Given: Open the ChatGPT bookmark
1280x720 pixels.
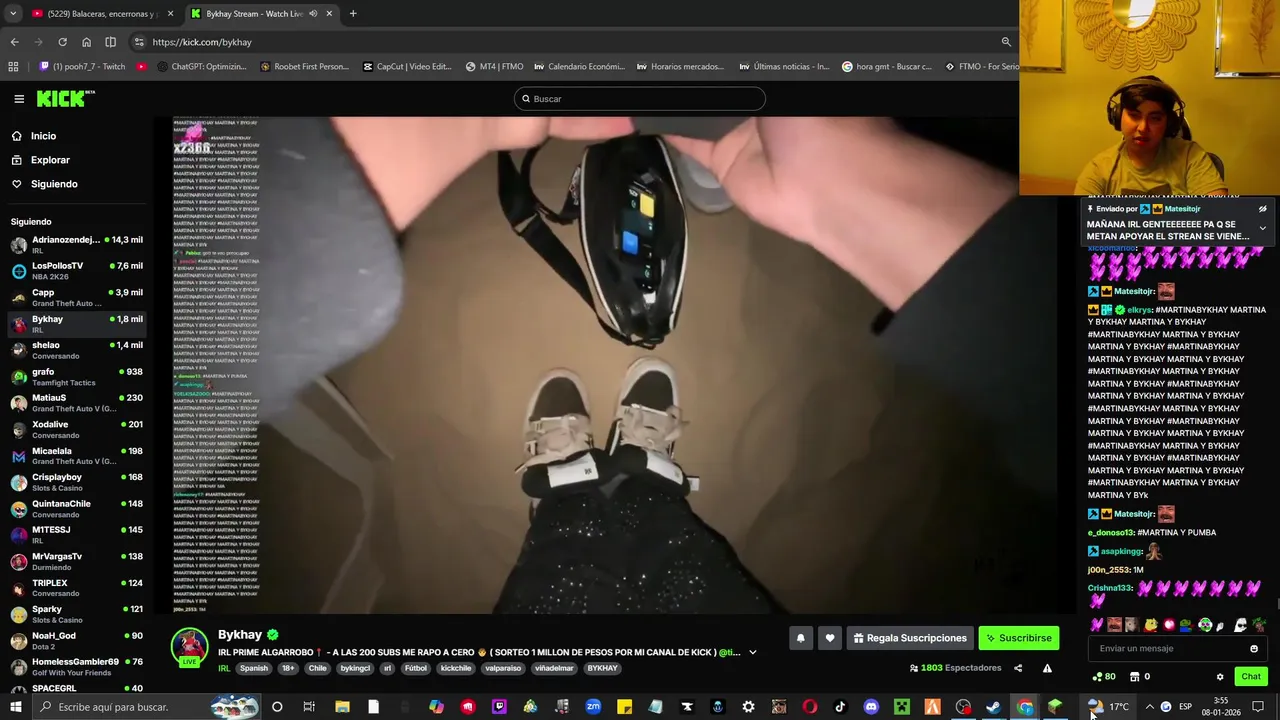Looking at the screenshot, I should click(x=201, y=67).
